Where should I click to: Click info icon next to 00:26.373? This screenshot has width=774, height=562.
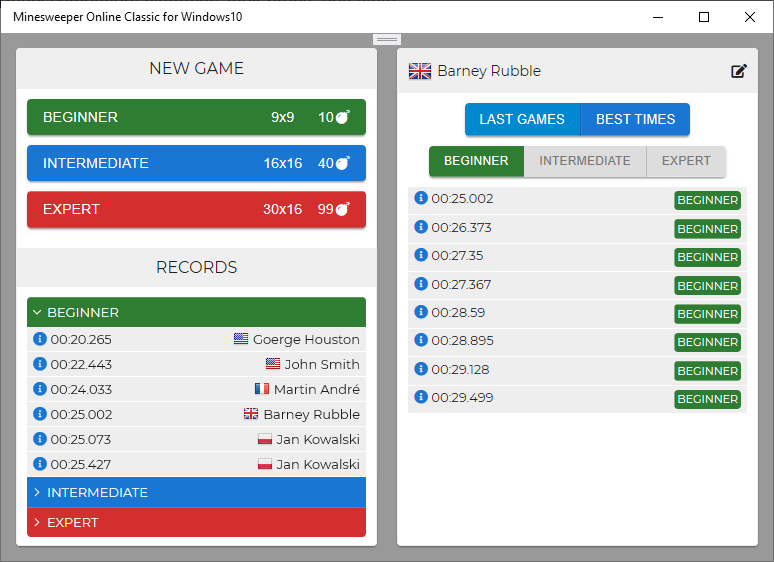tap(421, 226)
